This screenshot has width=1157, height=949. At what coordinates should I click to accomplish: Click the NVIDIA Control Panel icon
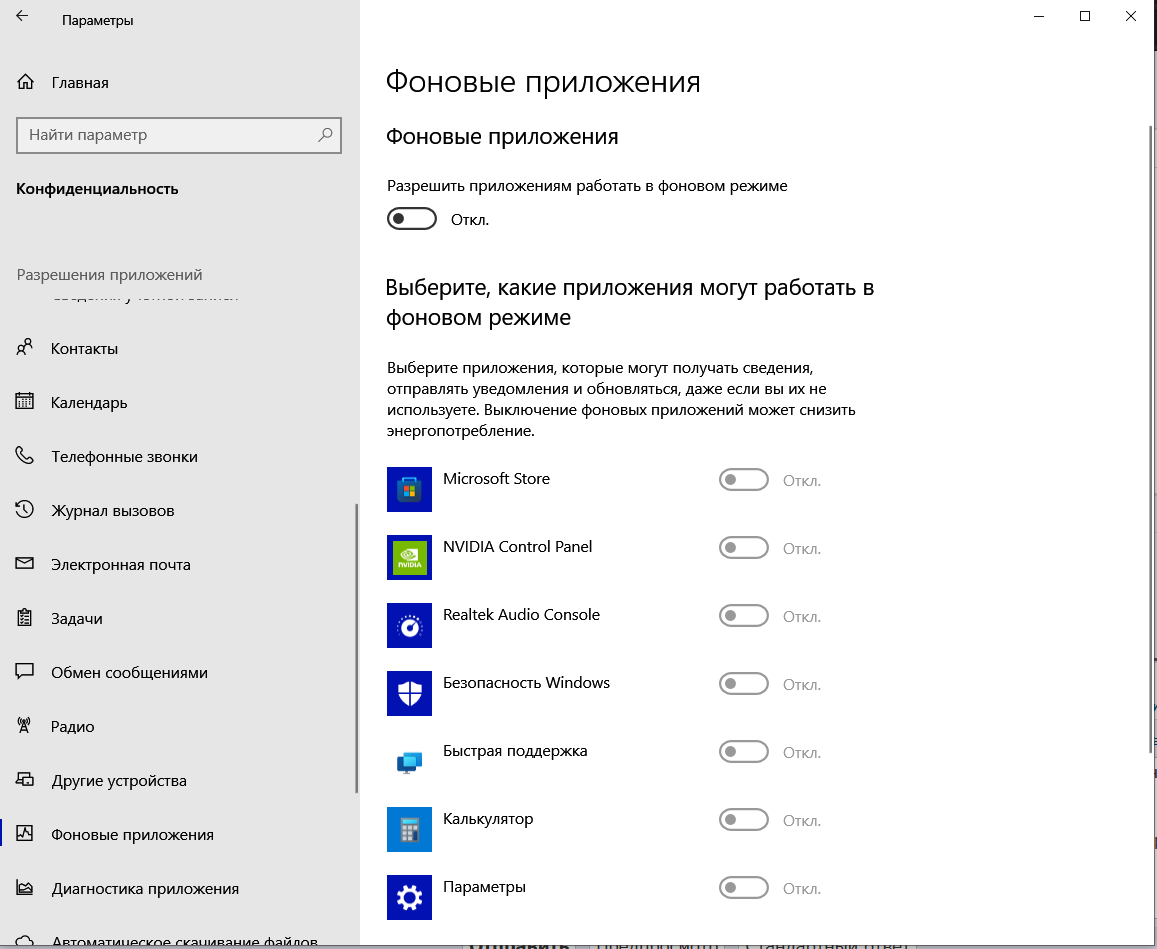[x=410, y=557]
